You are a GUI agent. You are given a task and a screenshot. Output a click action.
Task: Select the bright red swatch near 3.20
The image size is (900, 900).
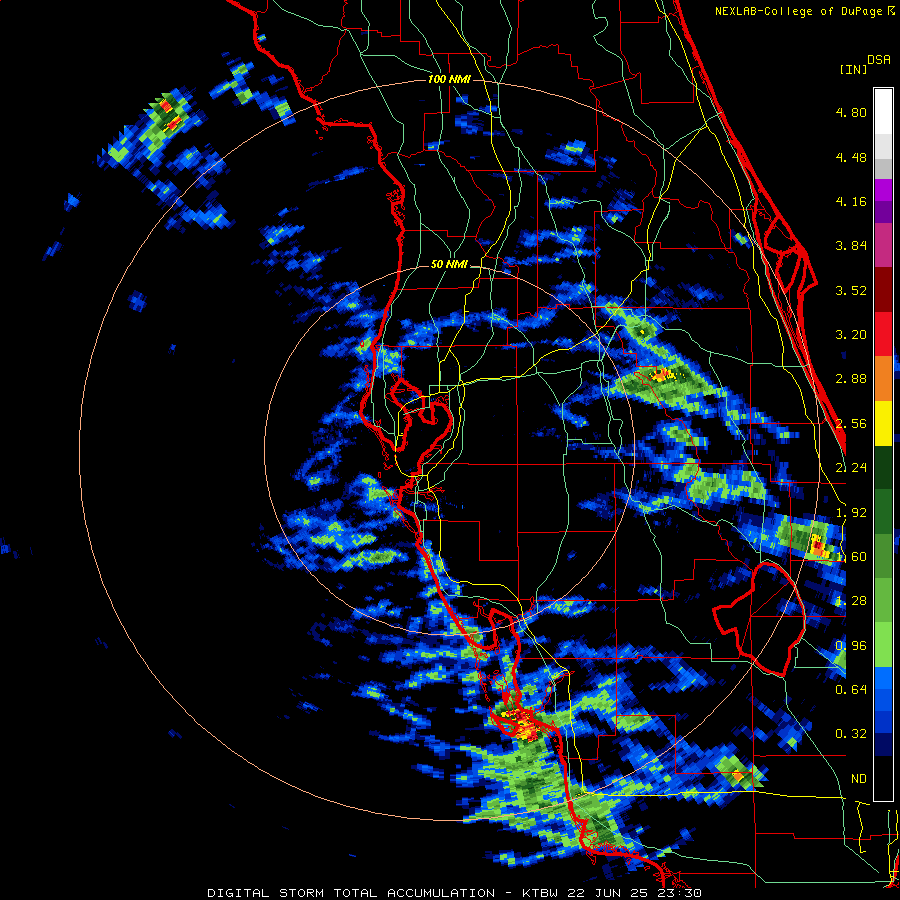[883, 334]
